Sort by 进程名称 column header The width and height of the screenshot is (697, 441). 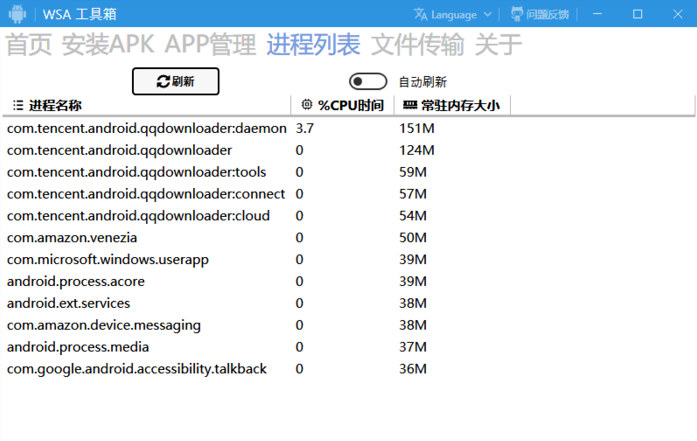(147, 105)
